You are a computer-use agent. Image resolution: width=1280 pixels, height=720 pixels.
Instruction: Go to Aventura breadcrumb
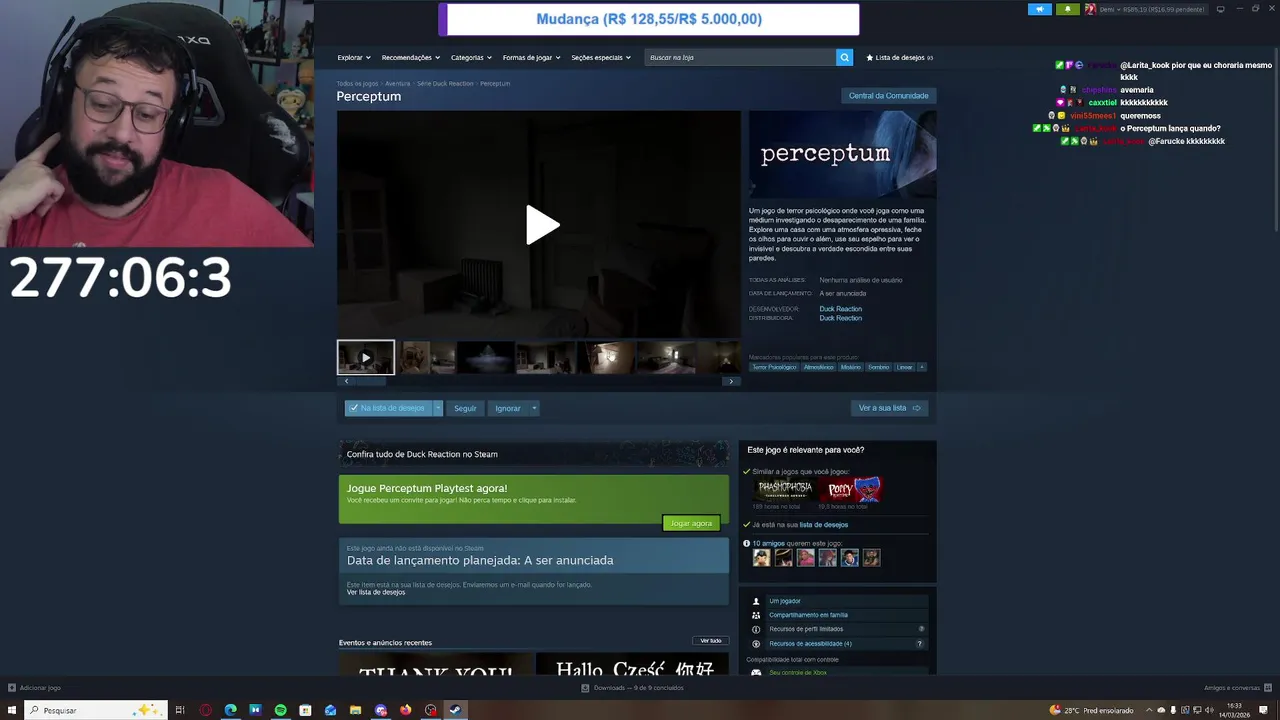tap(397, 84)
